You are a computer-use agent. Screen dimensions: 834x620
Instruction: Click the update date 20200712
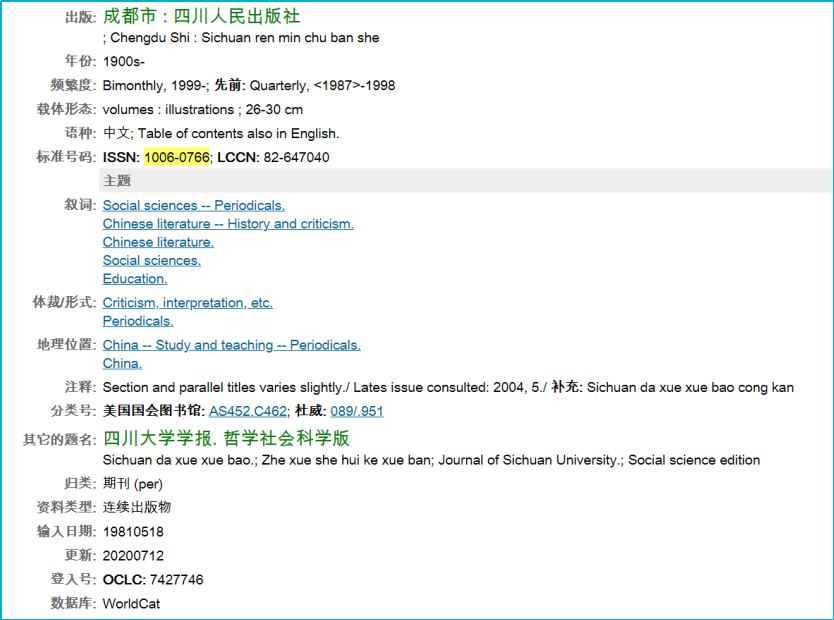coord(133,556)
